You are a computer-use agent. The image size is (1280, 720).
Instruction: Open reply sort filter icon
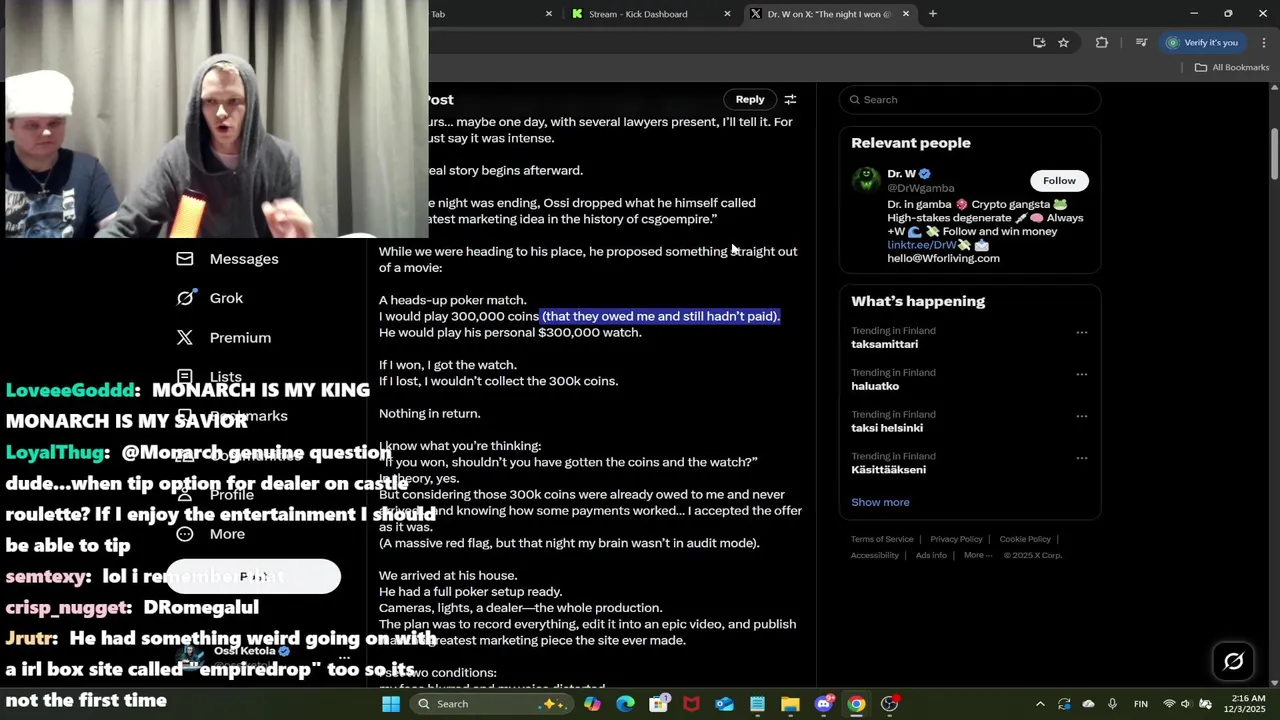tap(790, 99)
